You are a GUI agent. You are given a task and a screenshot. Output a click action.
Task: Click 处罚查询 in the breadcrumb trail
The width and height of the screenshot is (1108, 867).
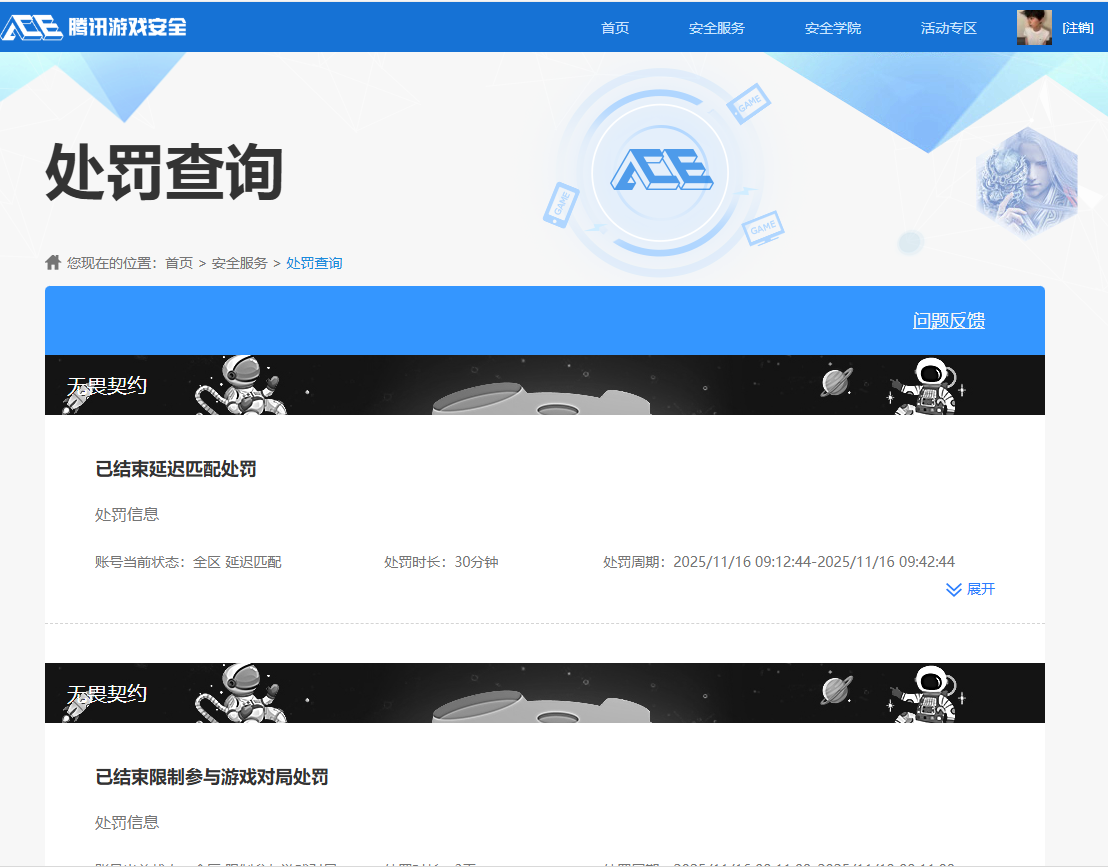point(314,263)
